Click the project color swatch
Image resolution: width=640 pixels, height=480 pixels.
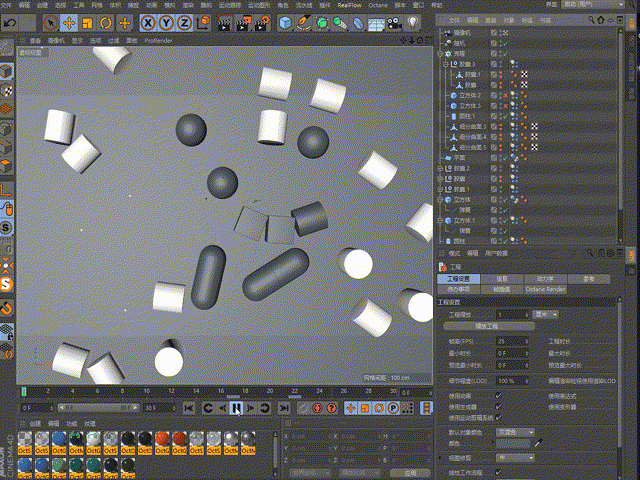tap(513, 443)
